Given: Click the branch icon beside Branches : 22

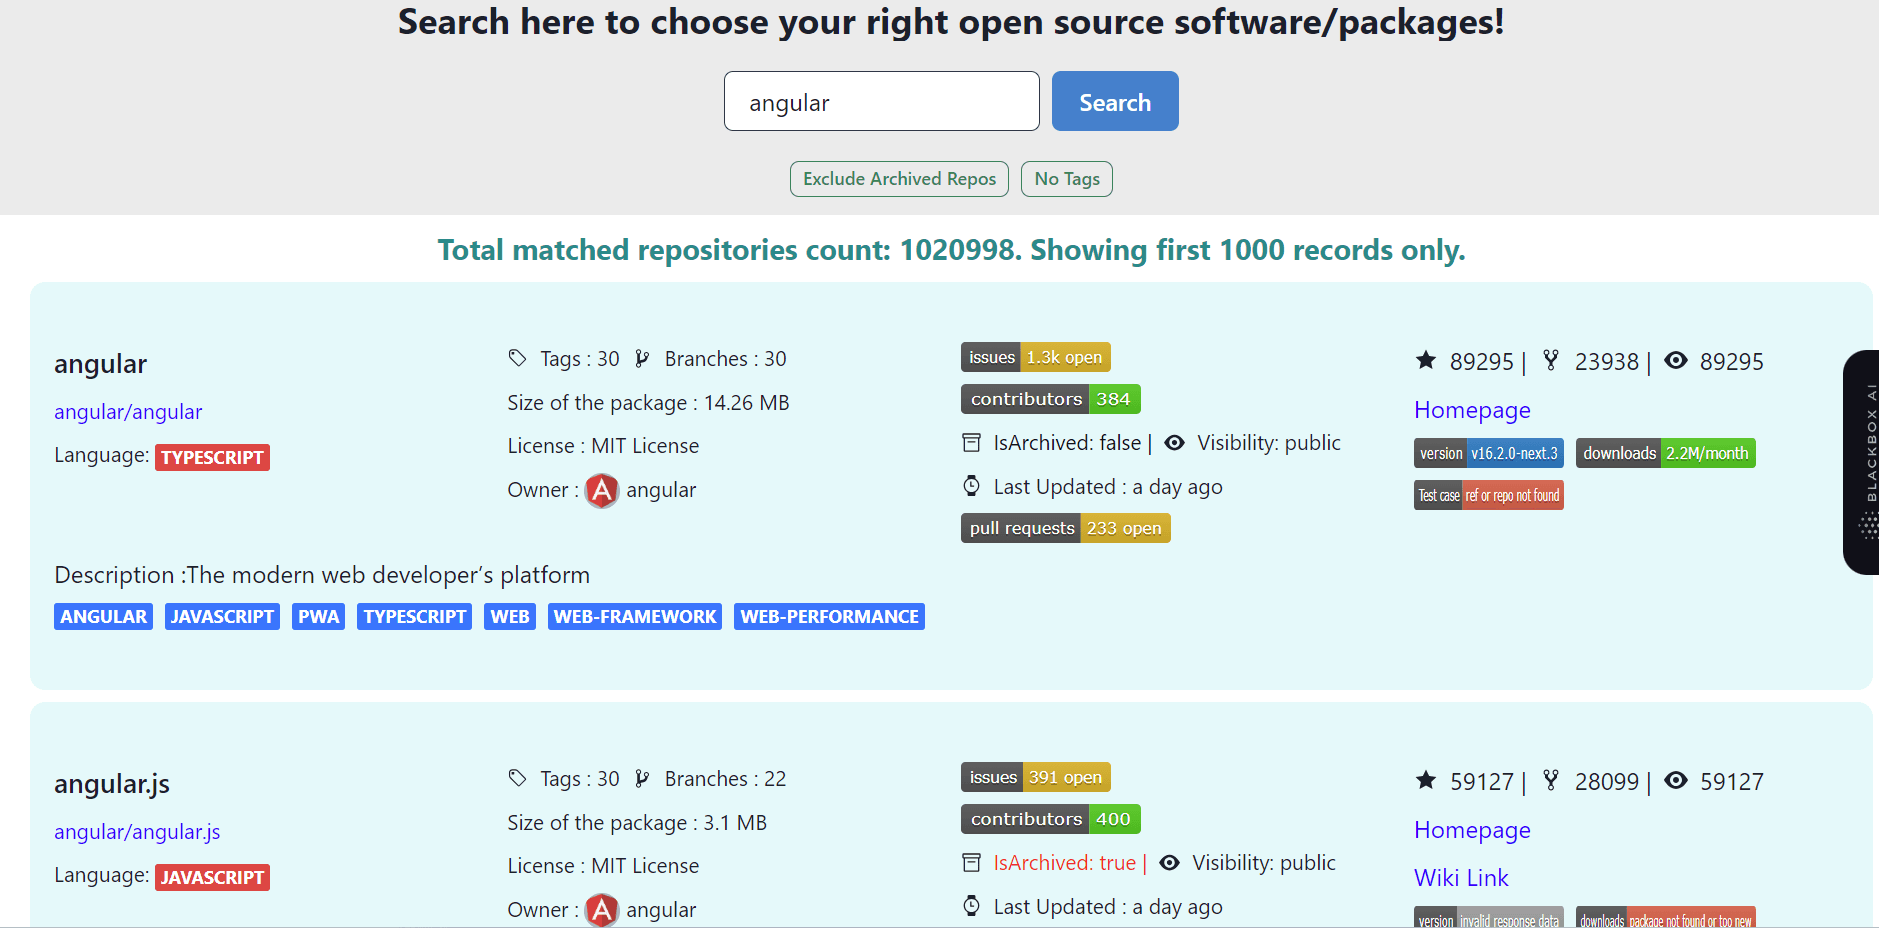Looking at the screenshot, I should point(642,778).
